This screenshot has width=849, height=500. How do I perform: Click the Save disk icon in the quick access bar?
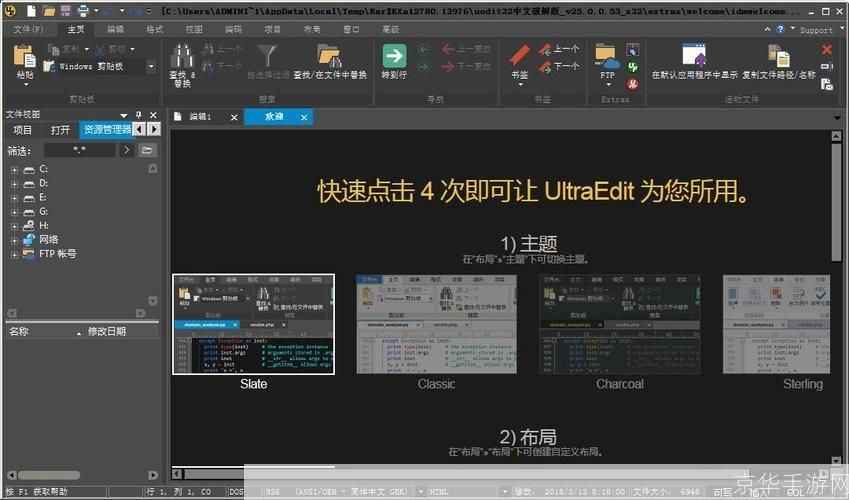pos(66,10)
